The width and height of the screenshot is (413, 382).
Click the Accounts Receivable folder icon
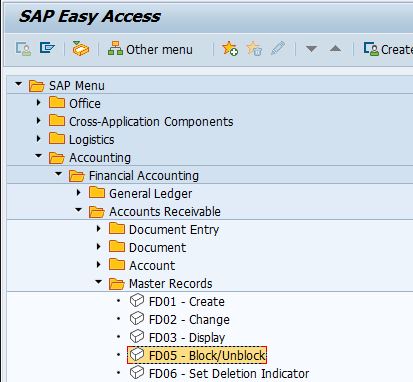tap(97, 212)
